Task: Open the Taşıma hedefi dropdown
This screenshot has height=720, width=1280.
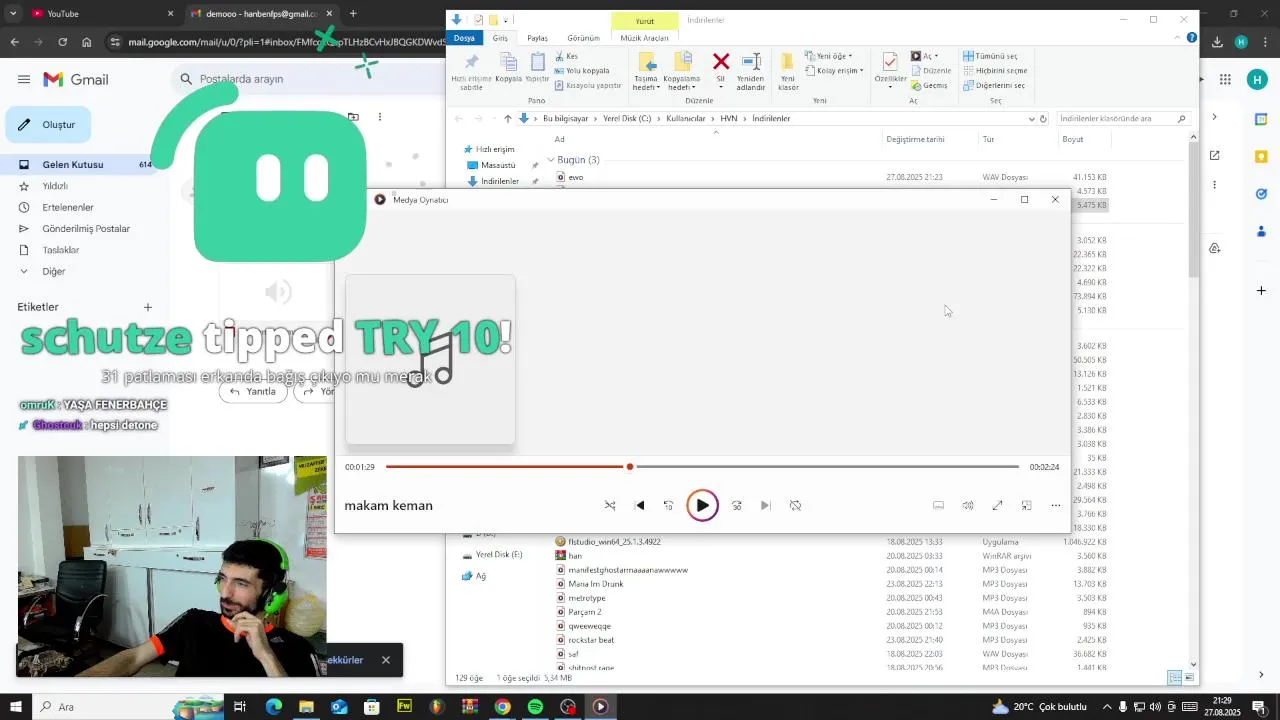Action: [646, 71]
